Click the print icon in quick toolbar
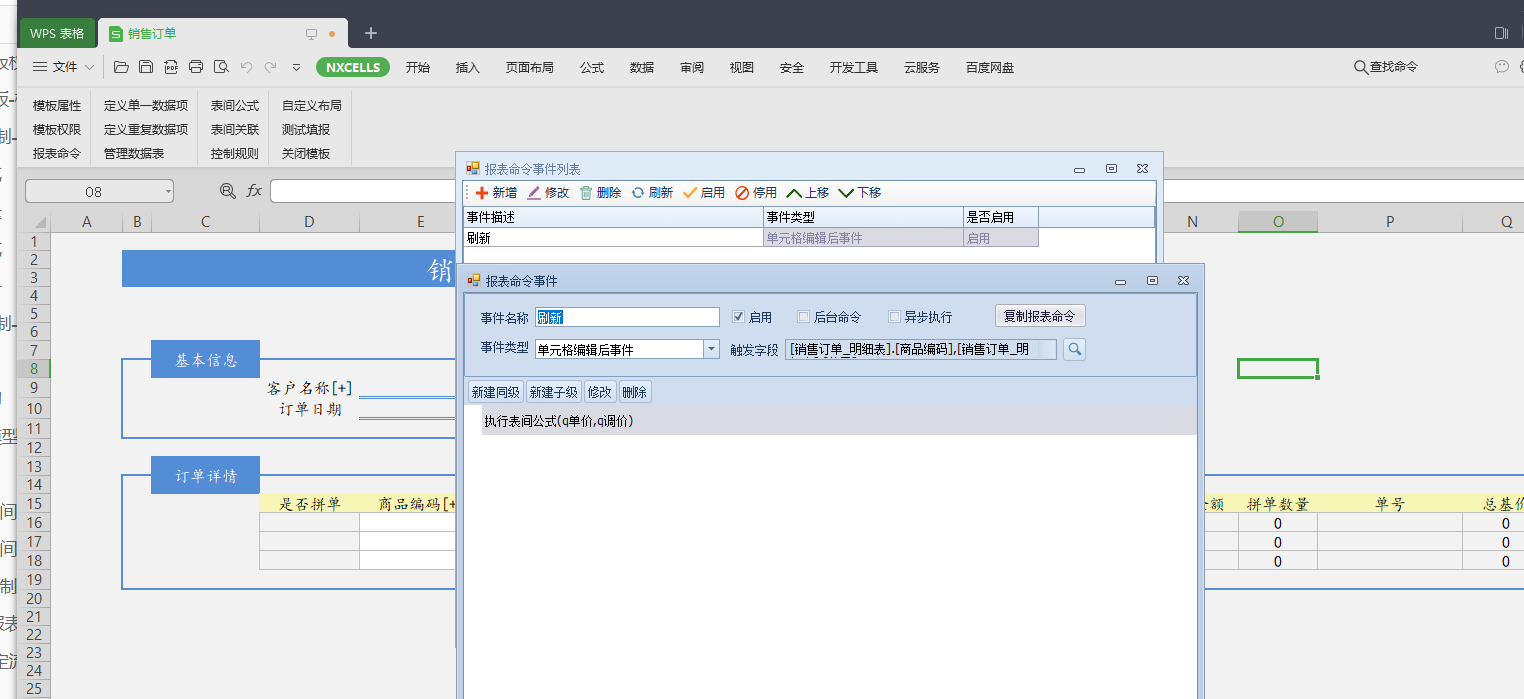Screen dimensions: 1524x699 [x=196, y=67]
